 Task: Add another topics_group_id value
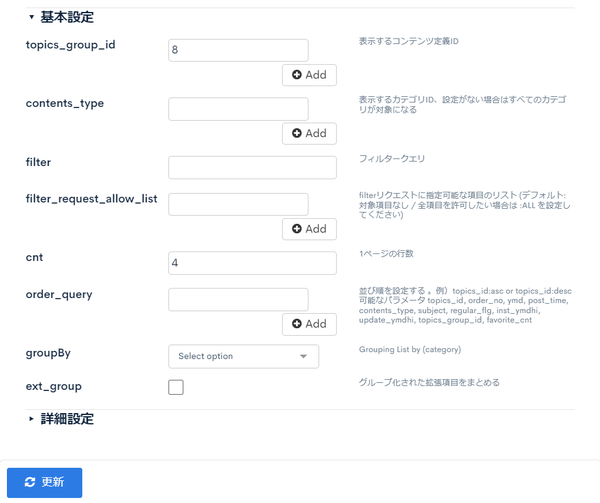(x=309, y=75)
